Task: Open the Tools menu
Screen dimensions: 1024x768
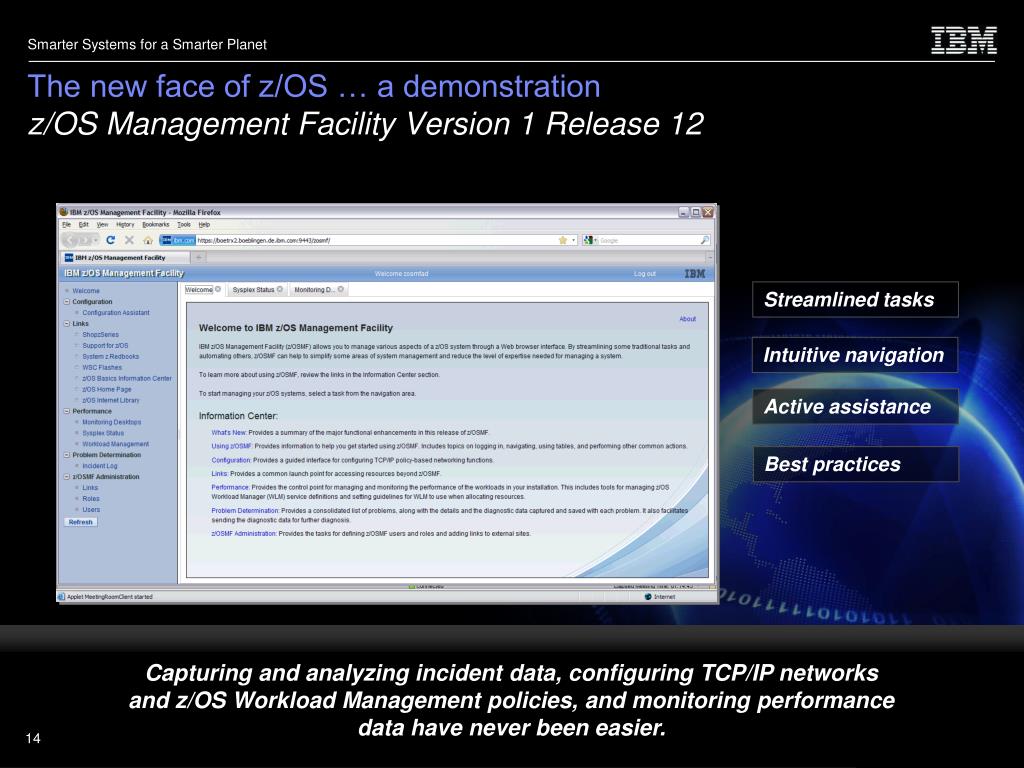Action: 184,225
